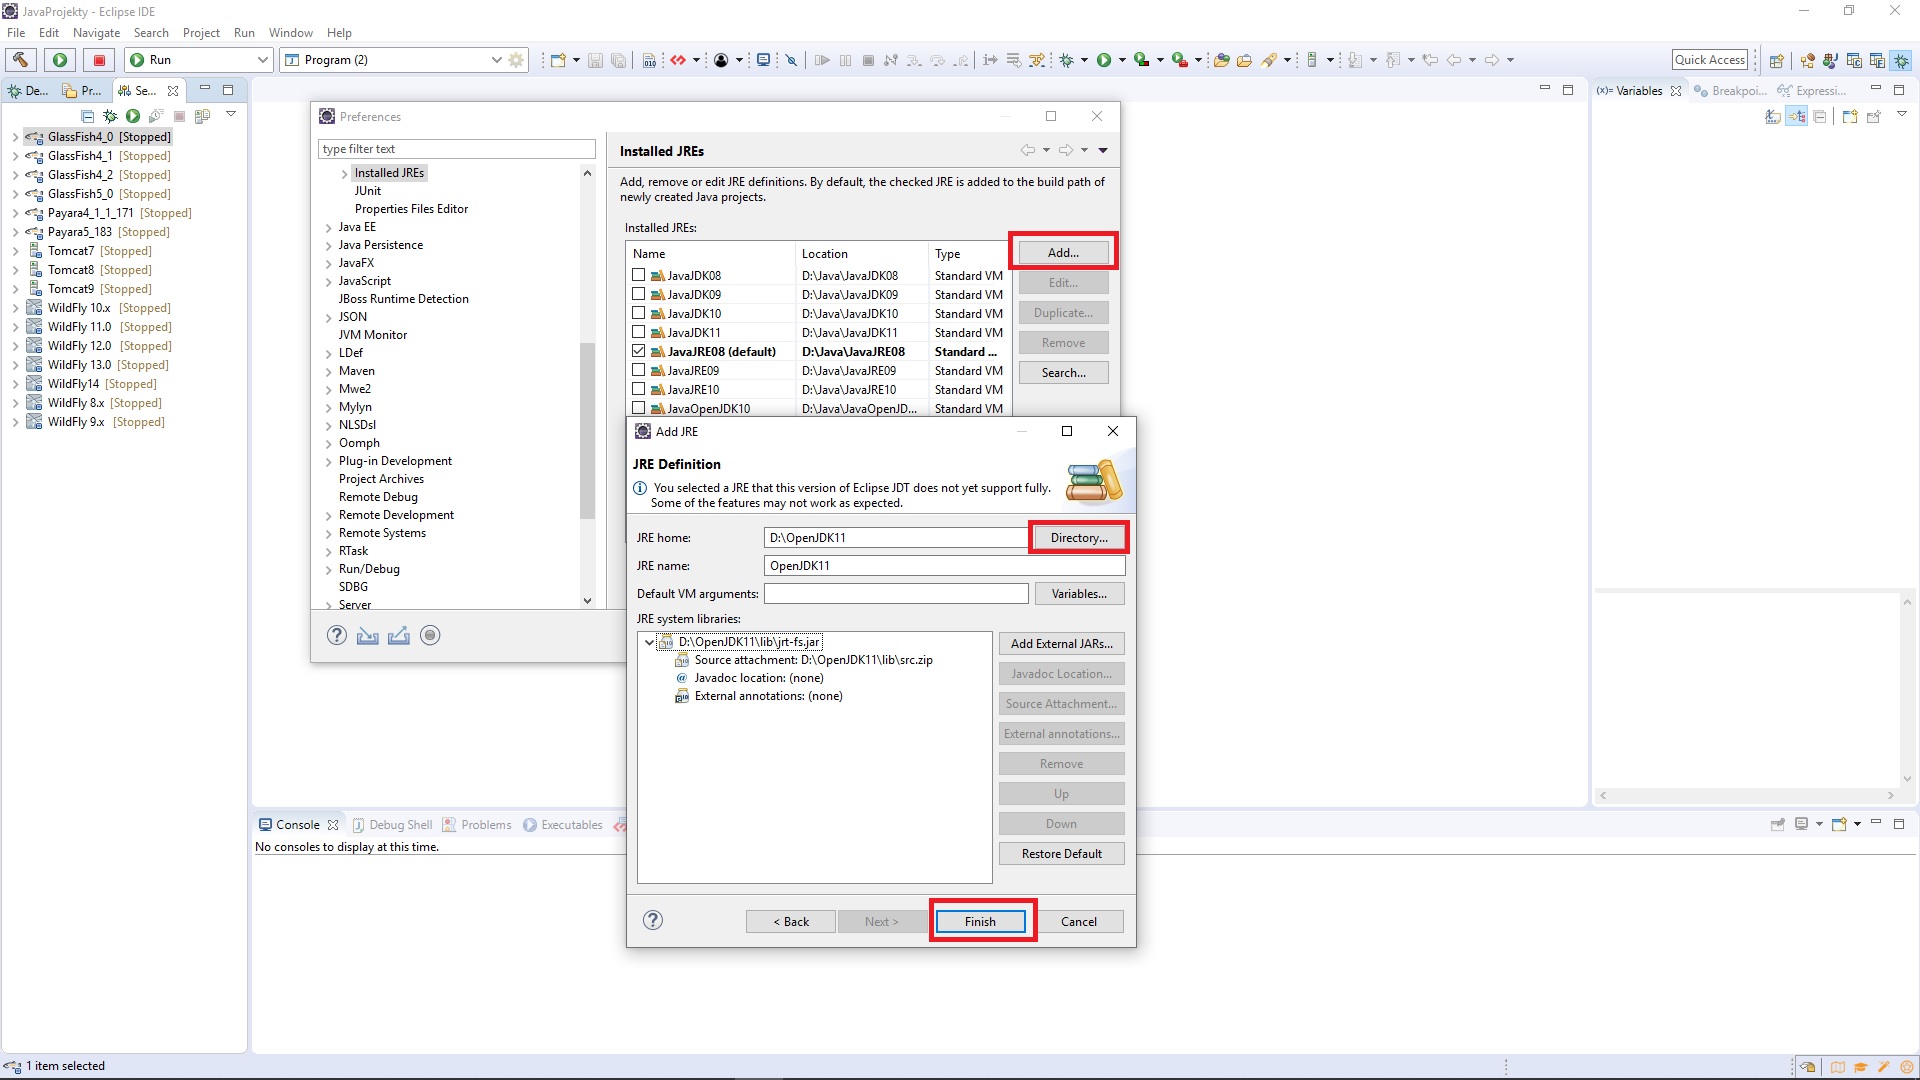Click the help icon in the Add JRE dialog
Screen dimensions: 1920x1080
pos(652,920)
